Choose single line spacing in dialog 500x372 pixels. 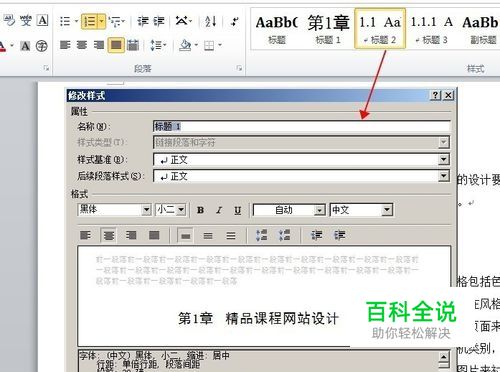pyautogui.click(x=185, y=236)
